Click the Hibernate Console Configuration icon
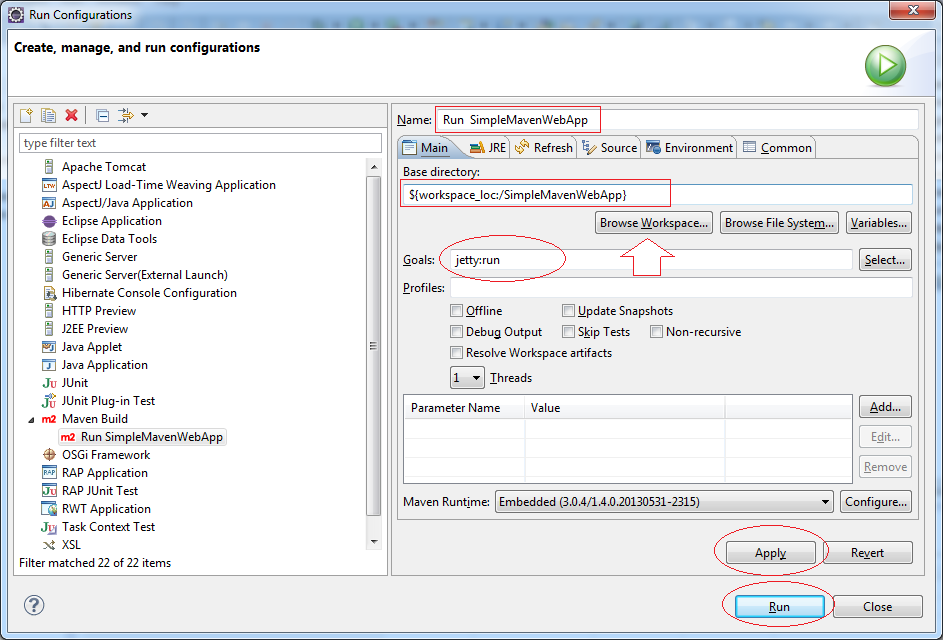This screenshot has height=640, width=943. tap(49, 293)
